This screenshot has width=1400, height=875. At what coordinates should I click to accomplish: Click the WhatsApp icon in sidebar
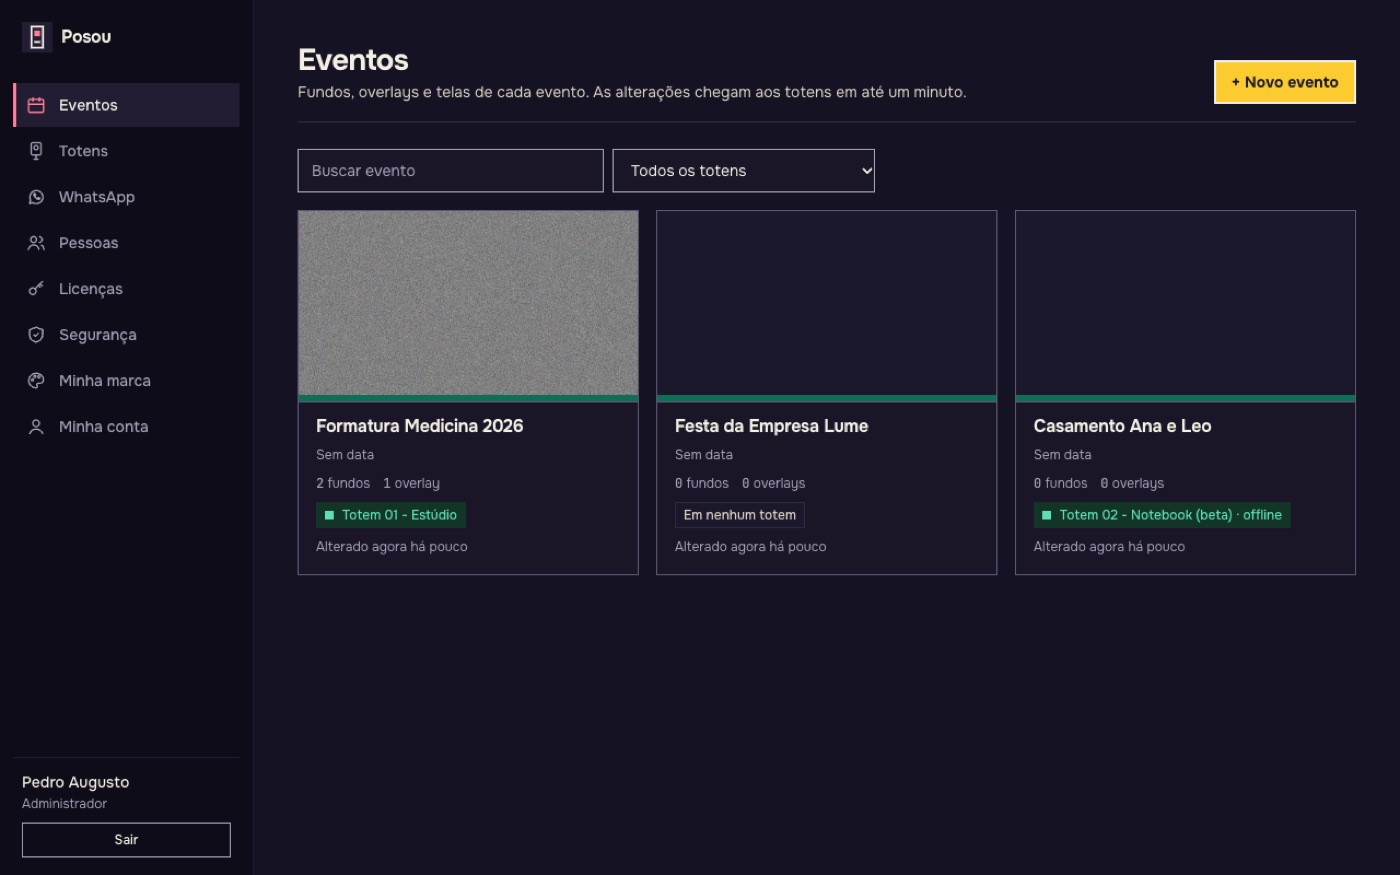(36, 197)
